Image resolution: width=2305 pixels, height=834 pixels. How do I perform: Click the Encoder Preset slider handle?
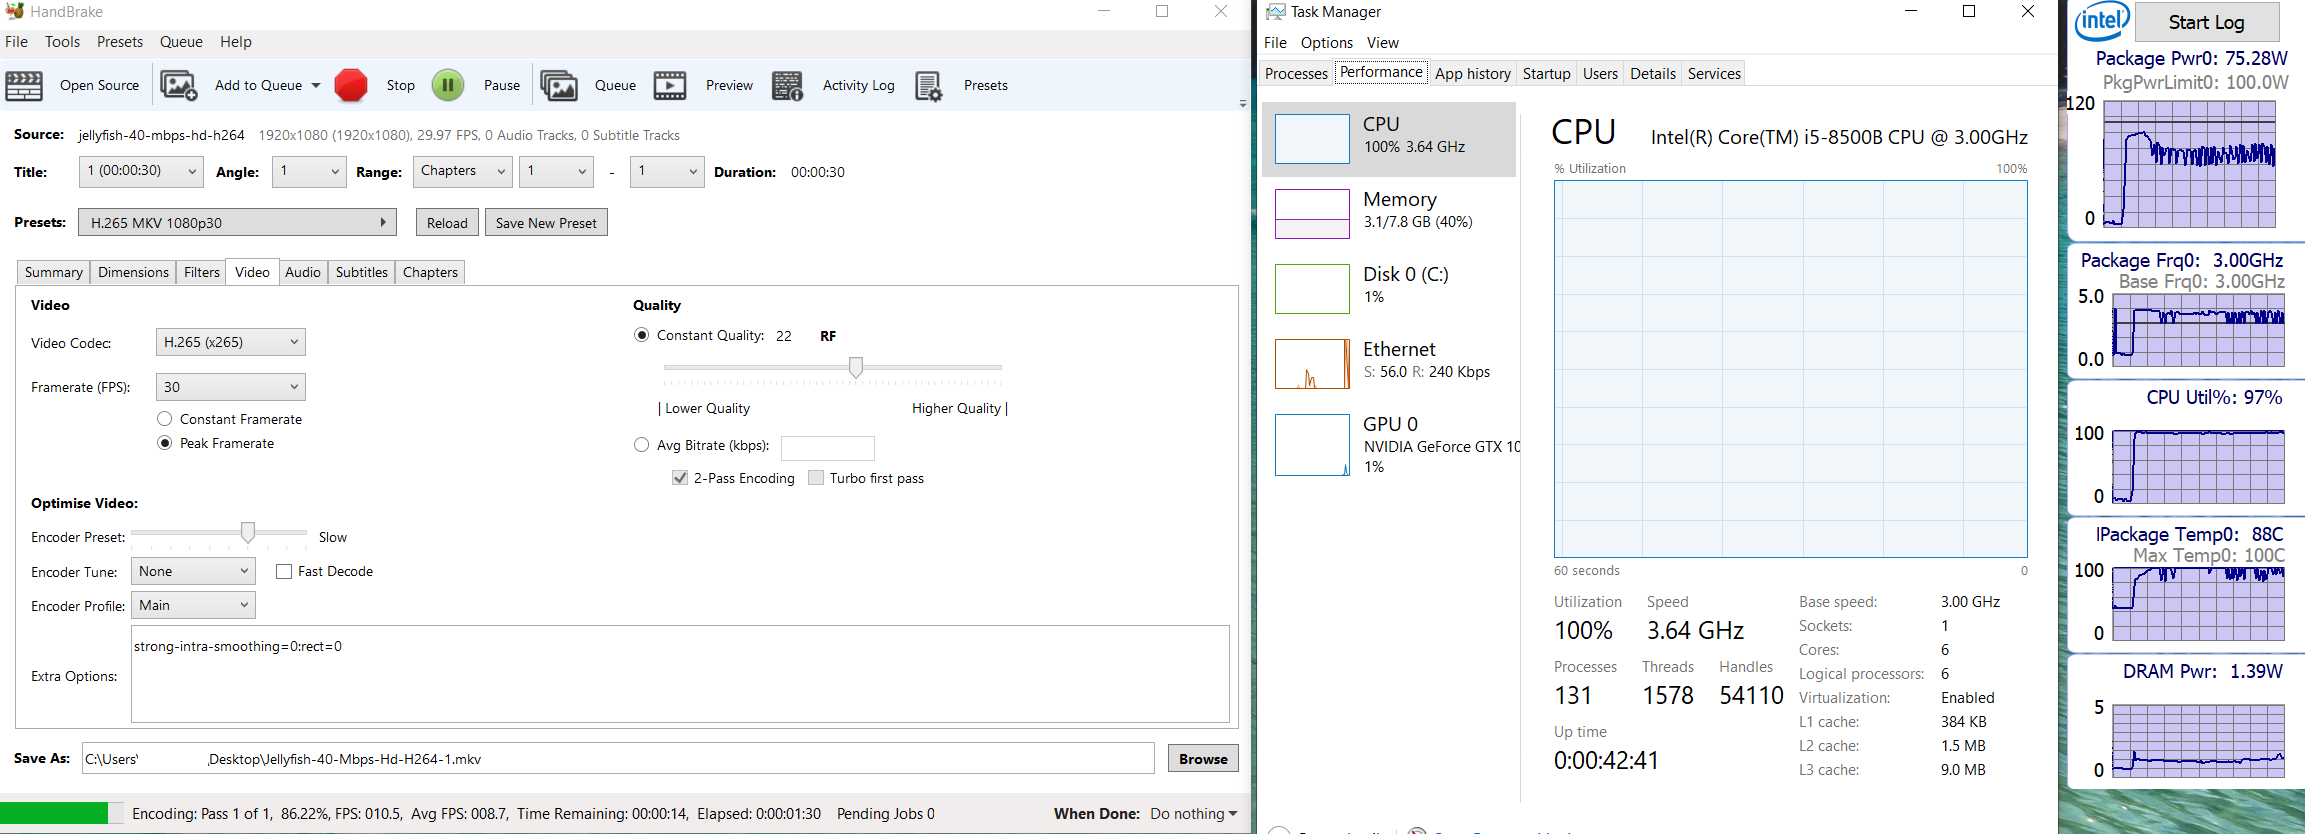[x=248, y=533]
